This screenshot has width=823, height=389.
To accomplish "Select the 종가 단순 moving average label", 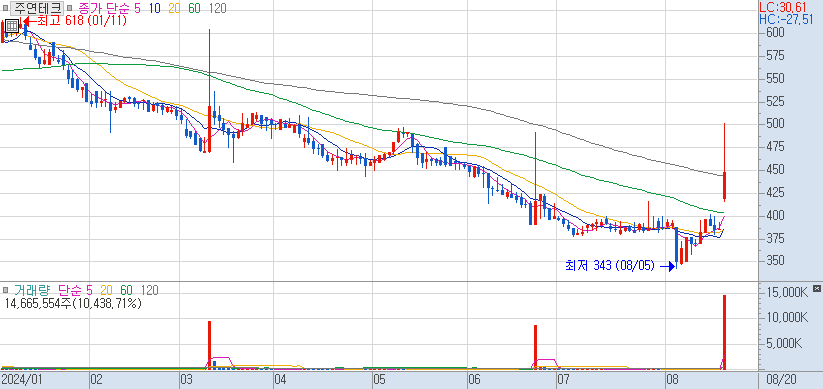I will [103, 8].
